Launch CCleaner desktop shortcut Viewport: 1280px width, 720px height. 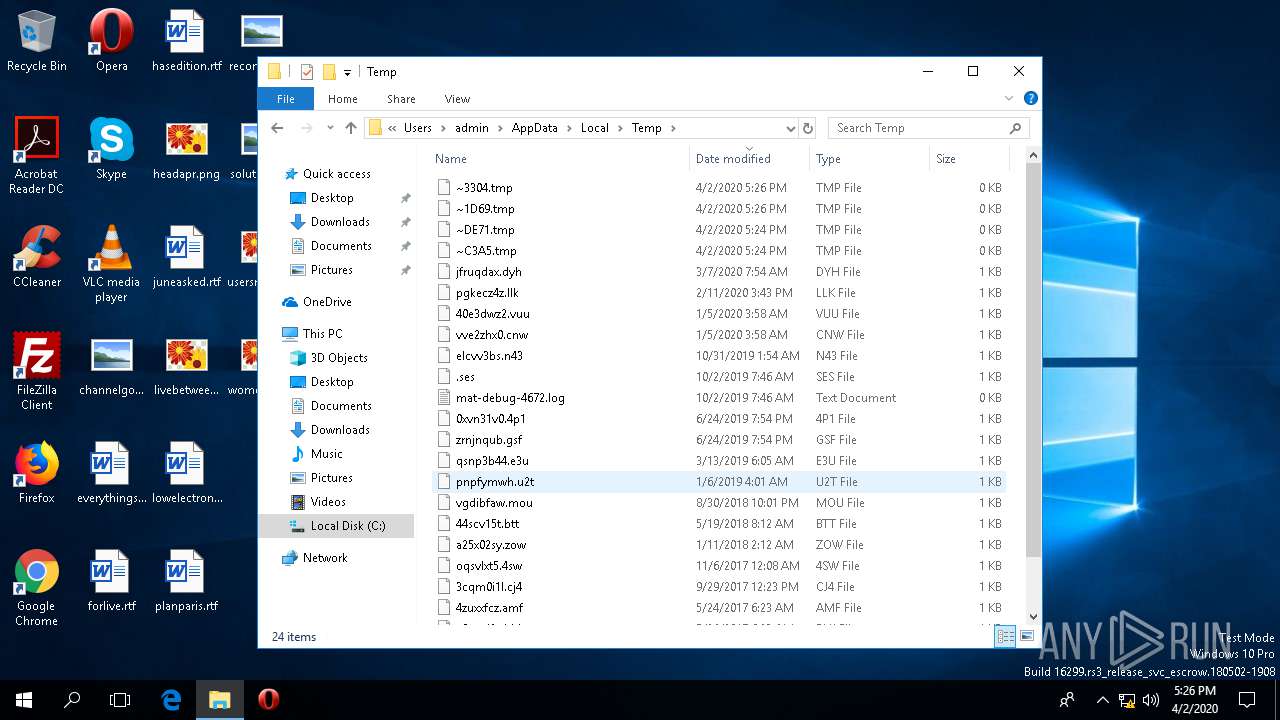point(37,257)
